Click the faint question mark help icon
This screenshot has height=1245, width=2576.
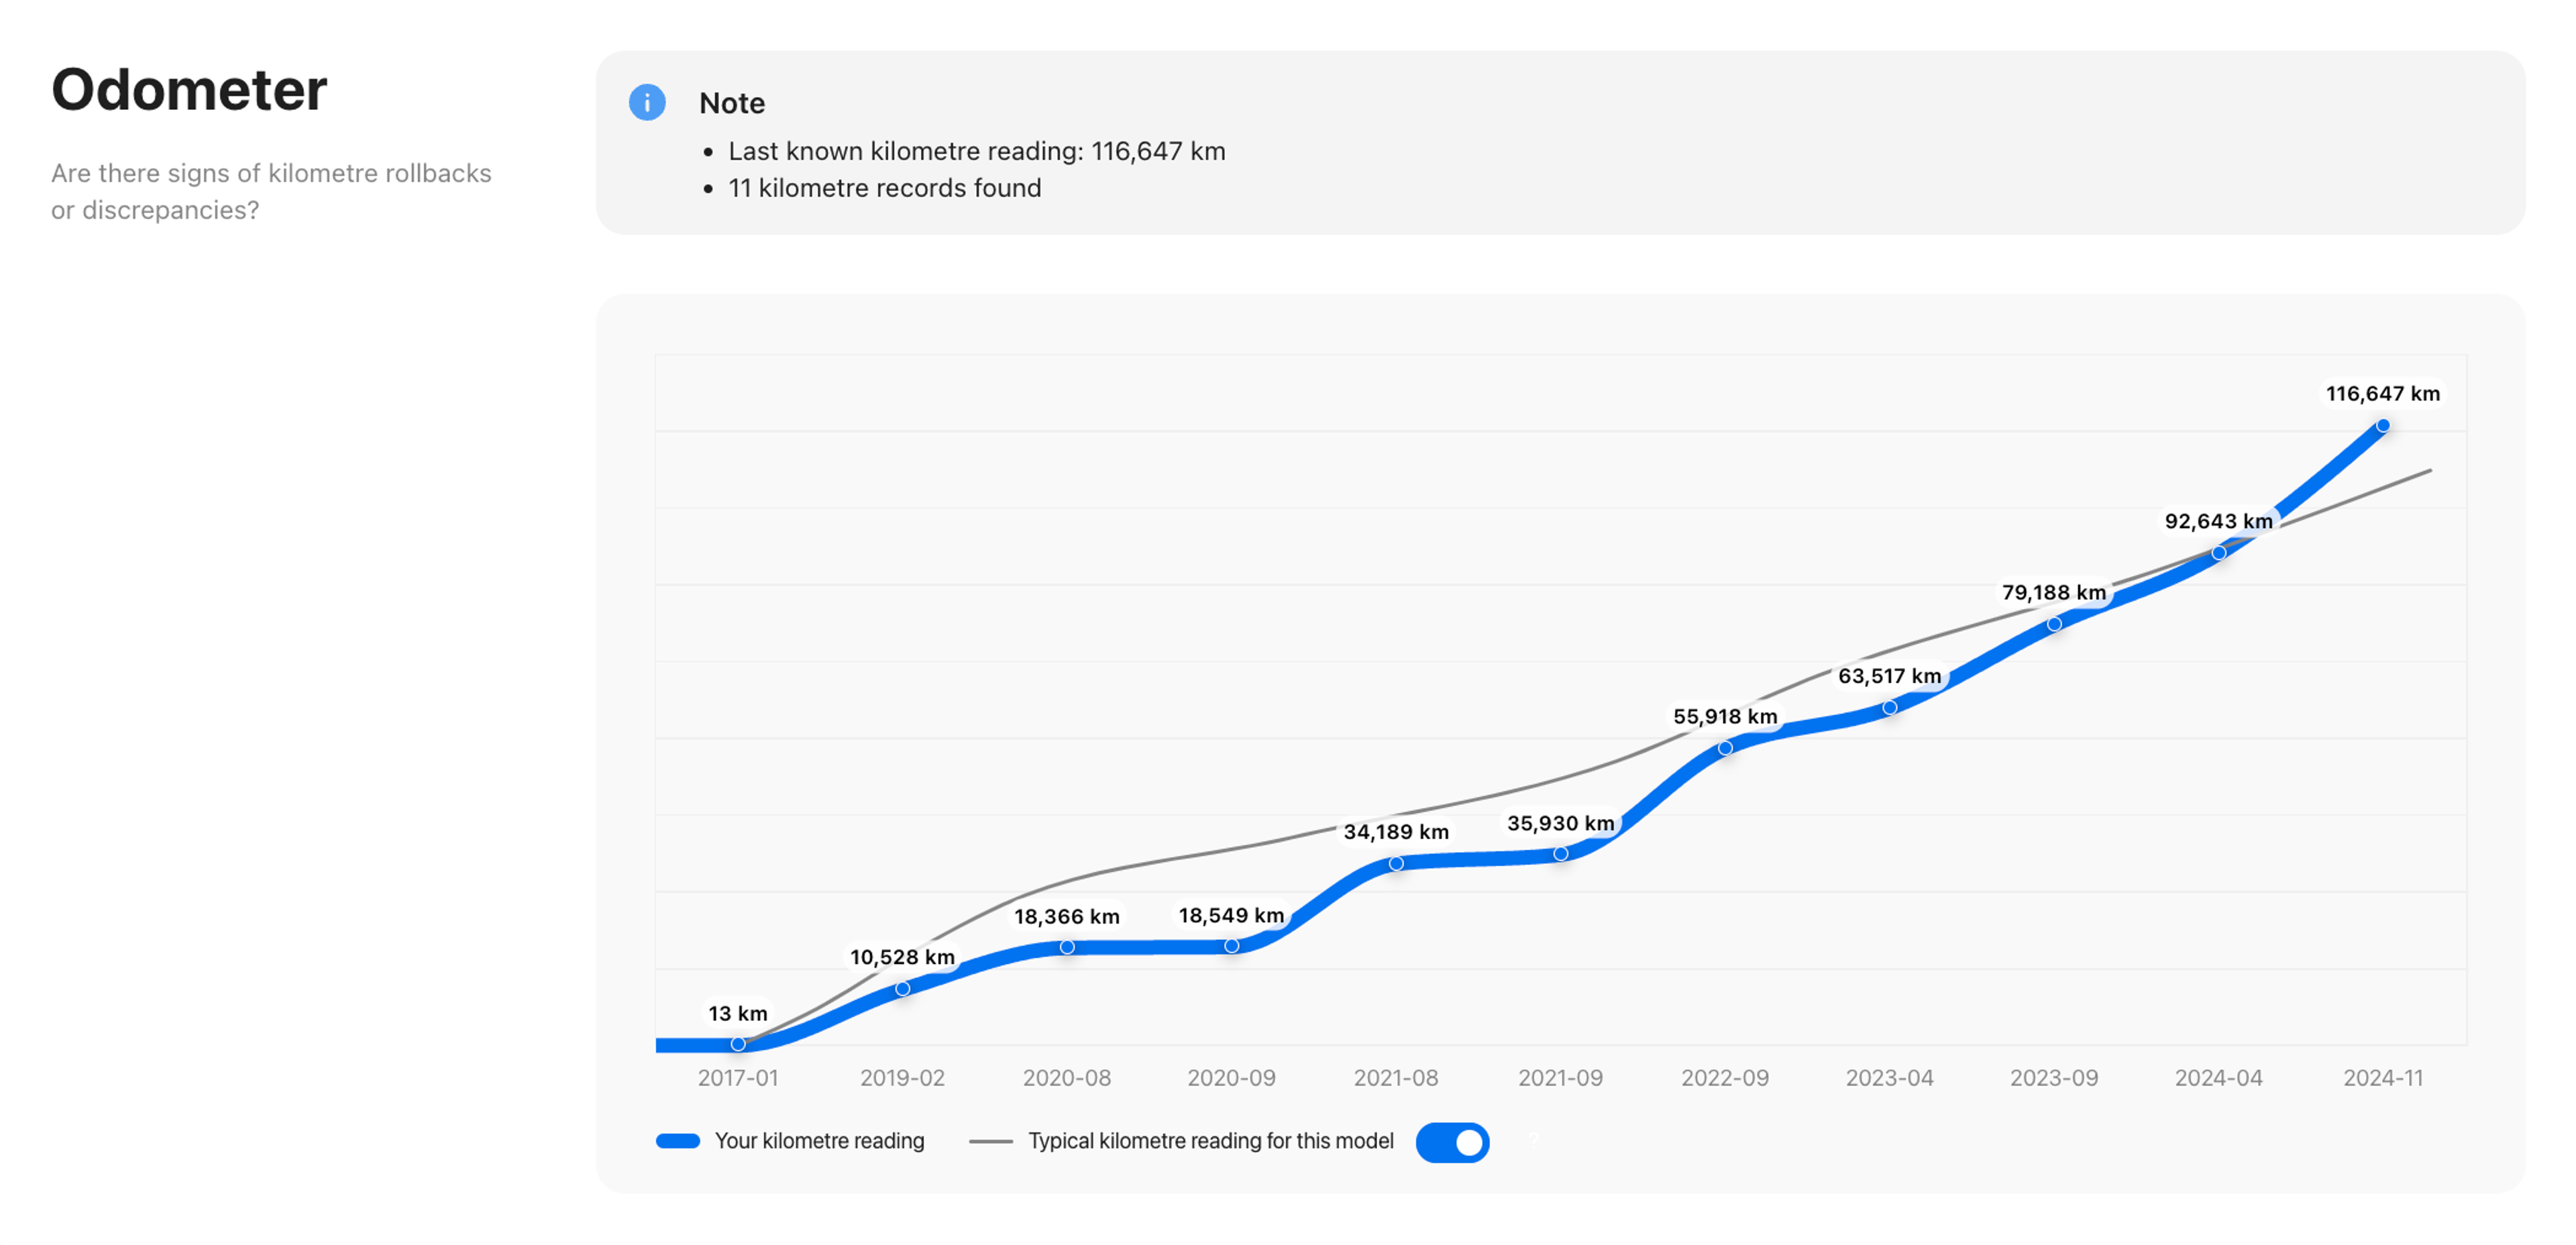click(1533, 1139)
